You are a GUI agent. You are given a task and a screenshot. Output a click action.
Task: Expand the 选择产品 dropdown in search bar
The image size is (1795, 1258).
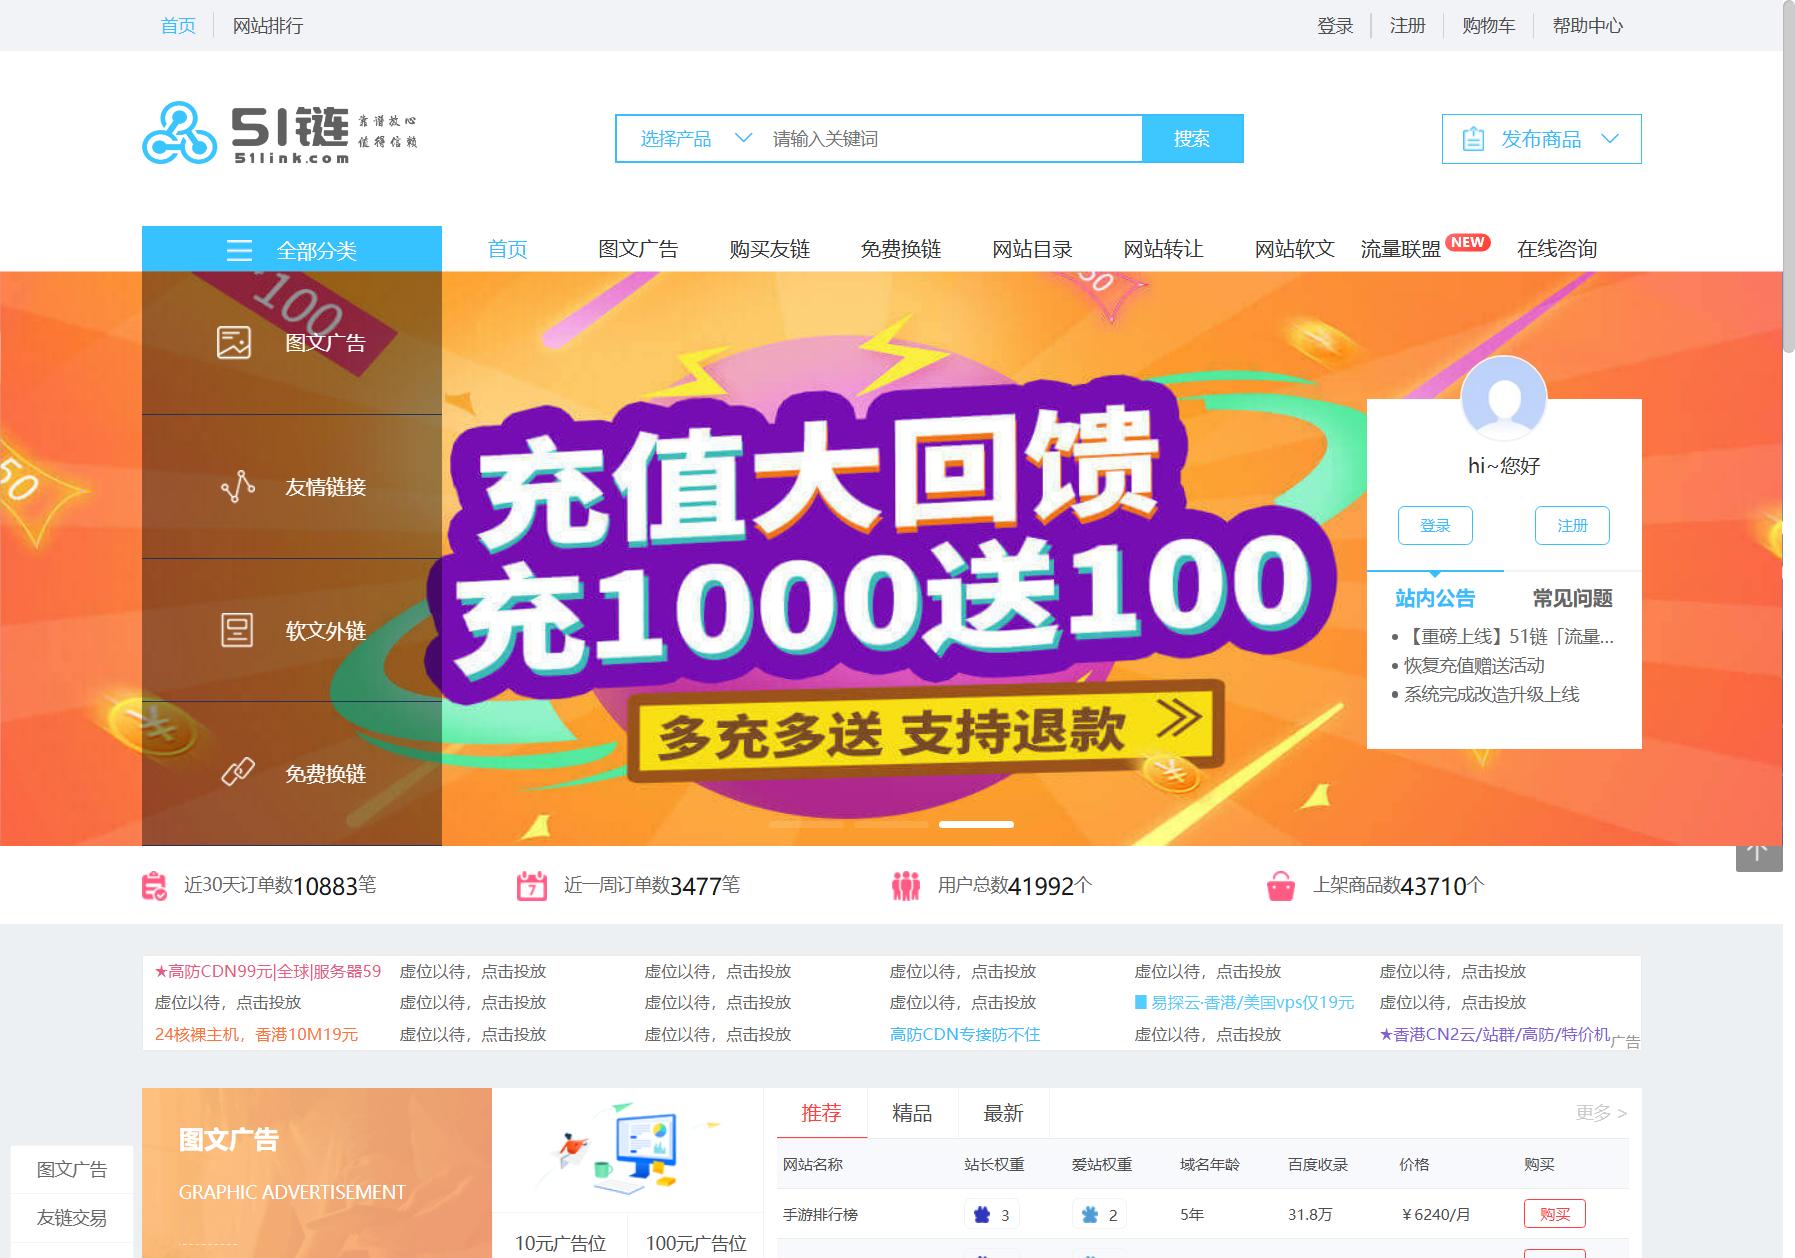[x=695, y=139]
